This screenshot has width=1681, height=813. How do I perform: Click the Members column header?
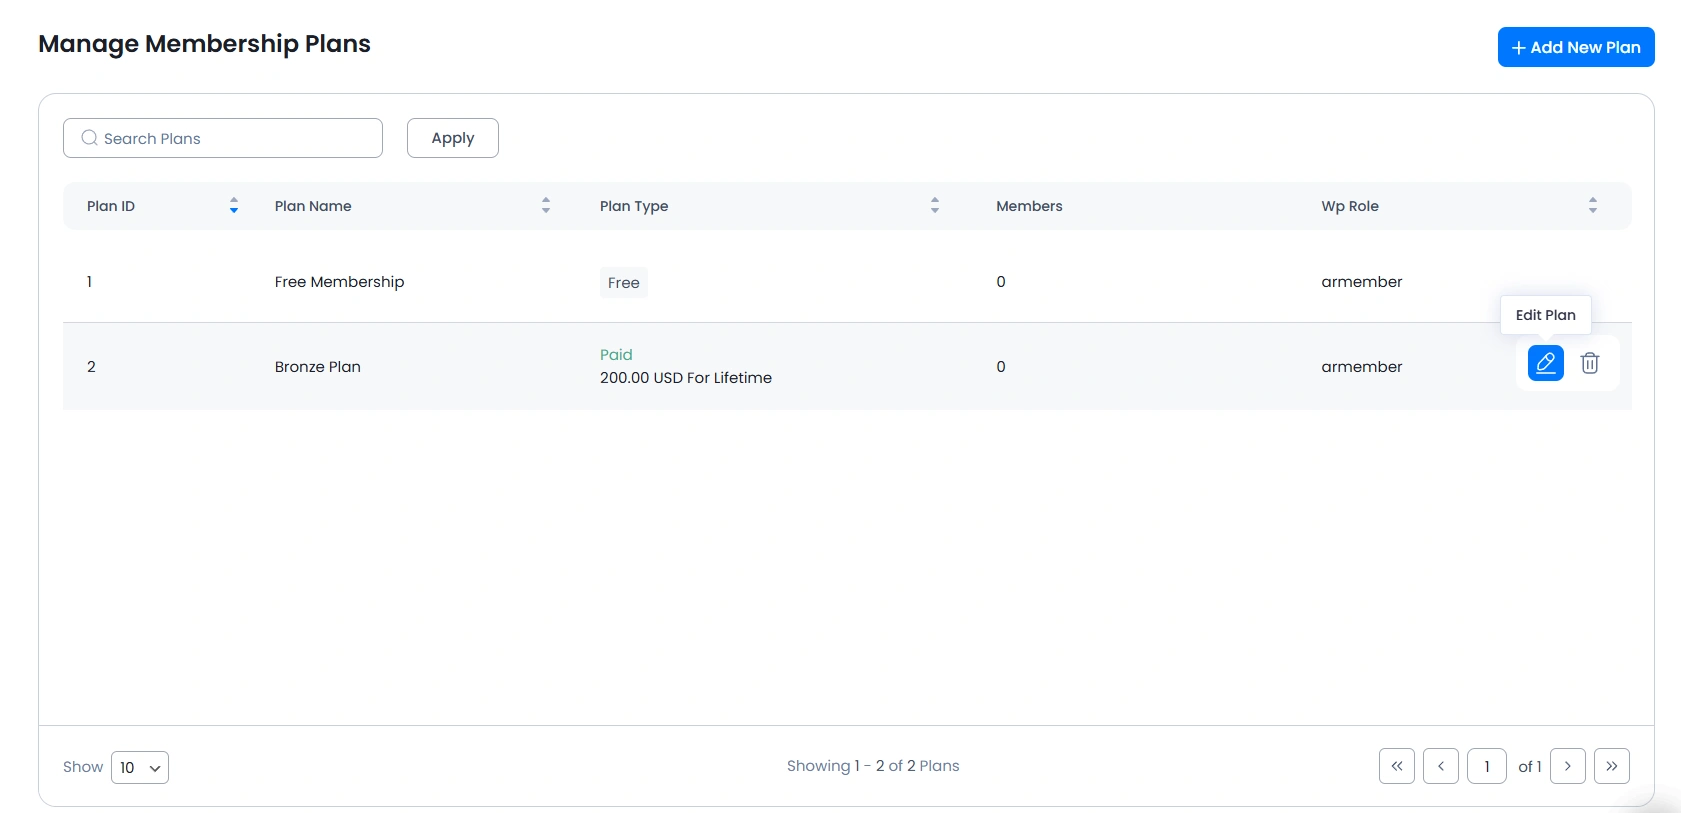click(x=1029, y=206)
